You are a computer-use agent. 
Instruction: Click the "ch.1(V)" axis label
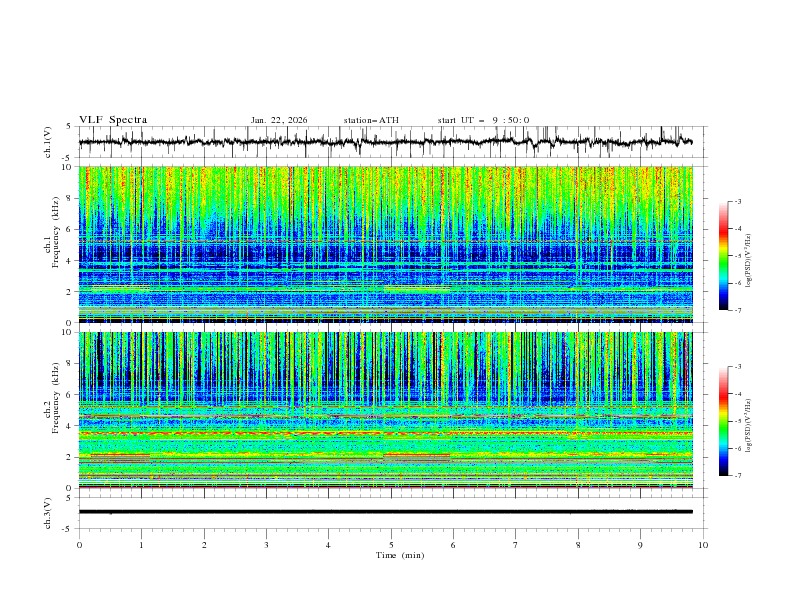(x=48, y=142)
